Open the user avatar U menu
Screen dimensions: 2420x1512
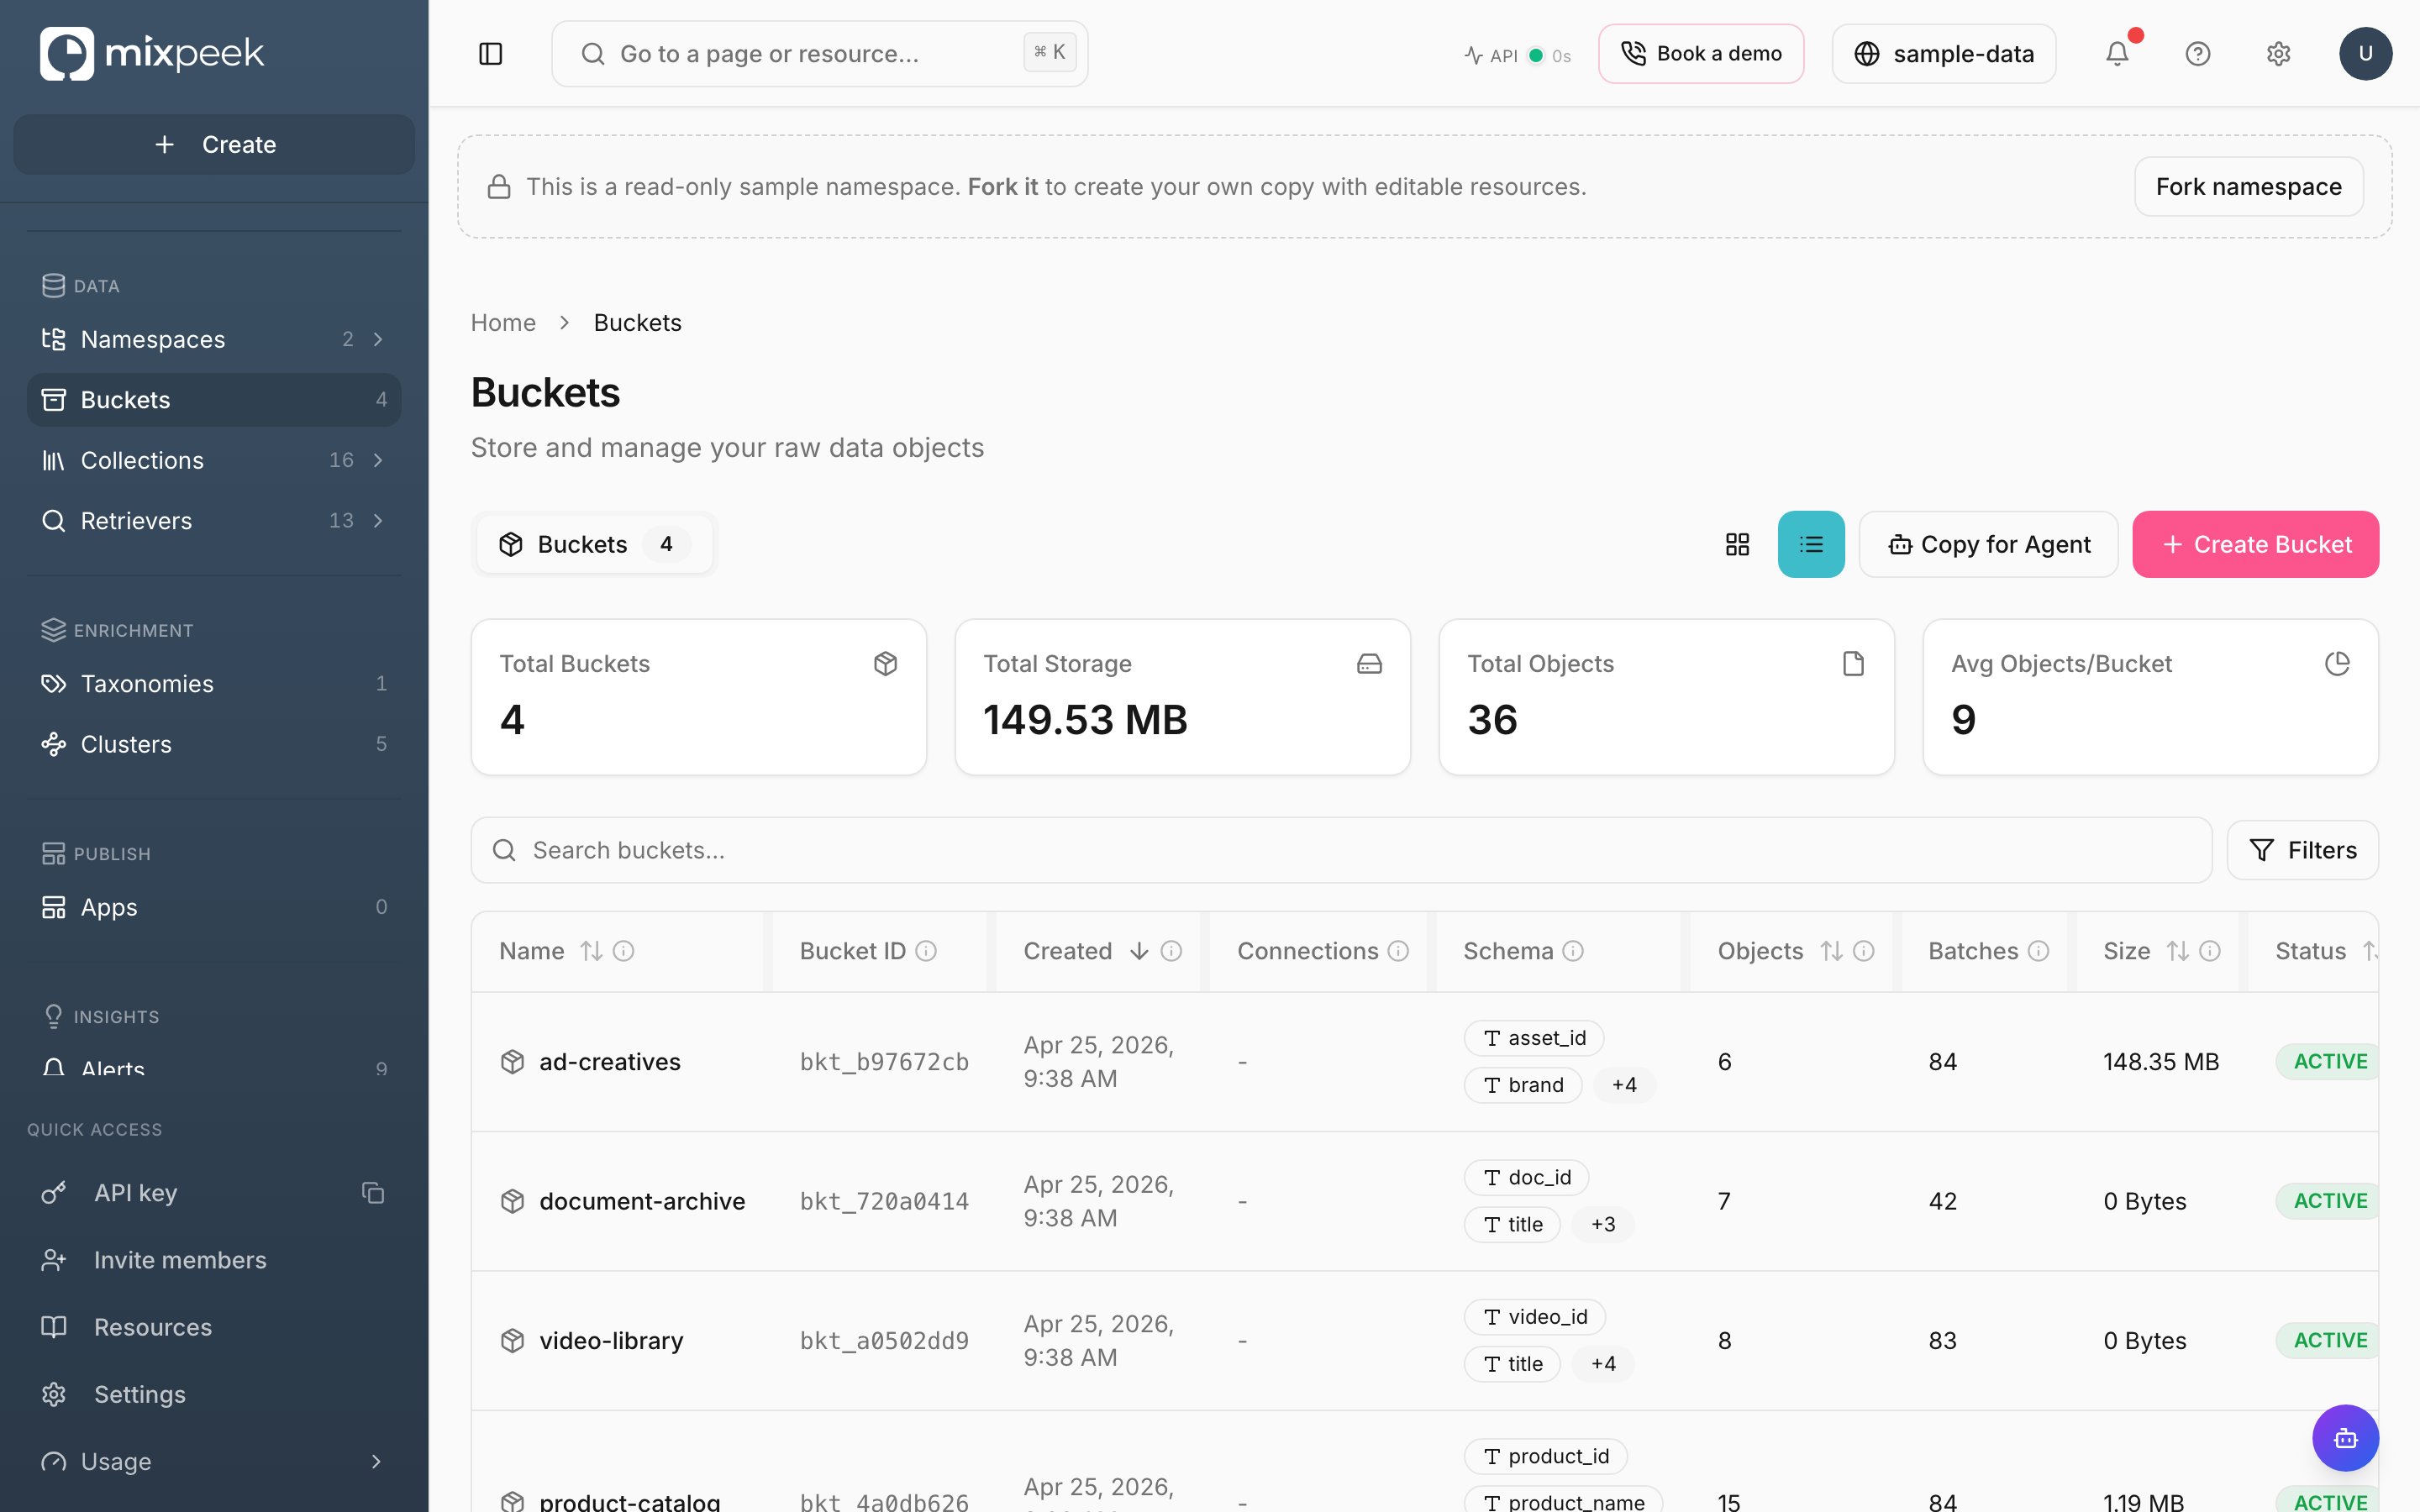click(x=2365, y=54)
